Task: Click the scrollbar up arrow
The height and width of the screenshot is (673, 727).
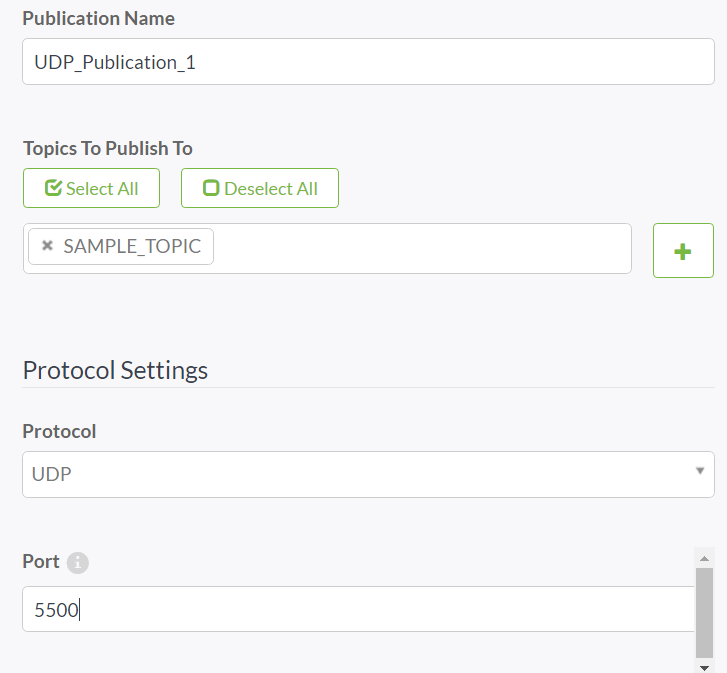Action: [705, 558]
